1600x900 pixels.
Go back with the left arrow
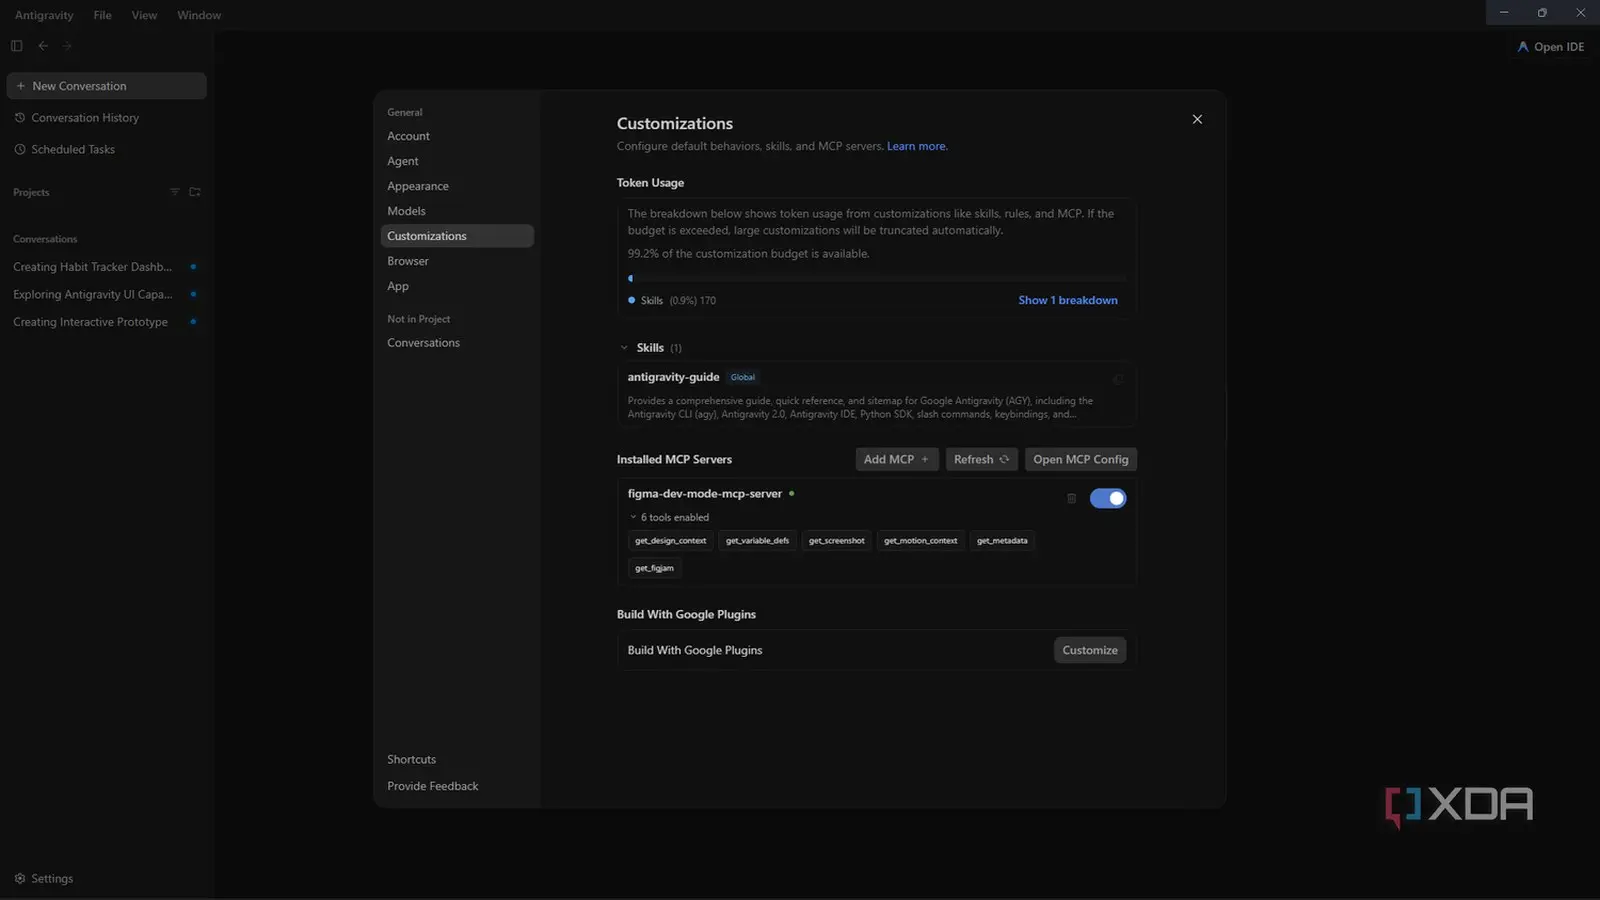(43, 46)
